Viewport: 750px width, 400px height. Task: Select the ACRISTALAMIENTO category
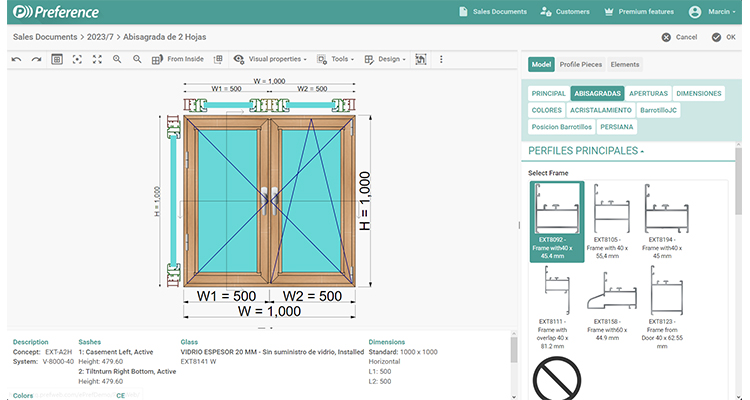click(x=601, y=110)
